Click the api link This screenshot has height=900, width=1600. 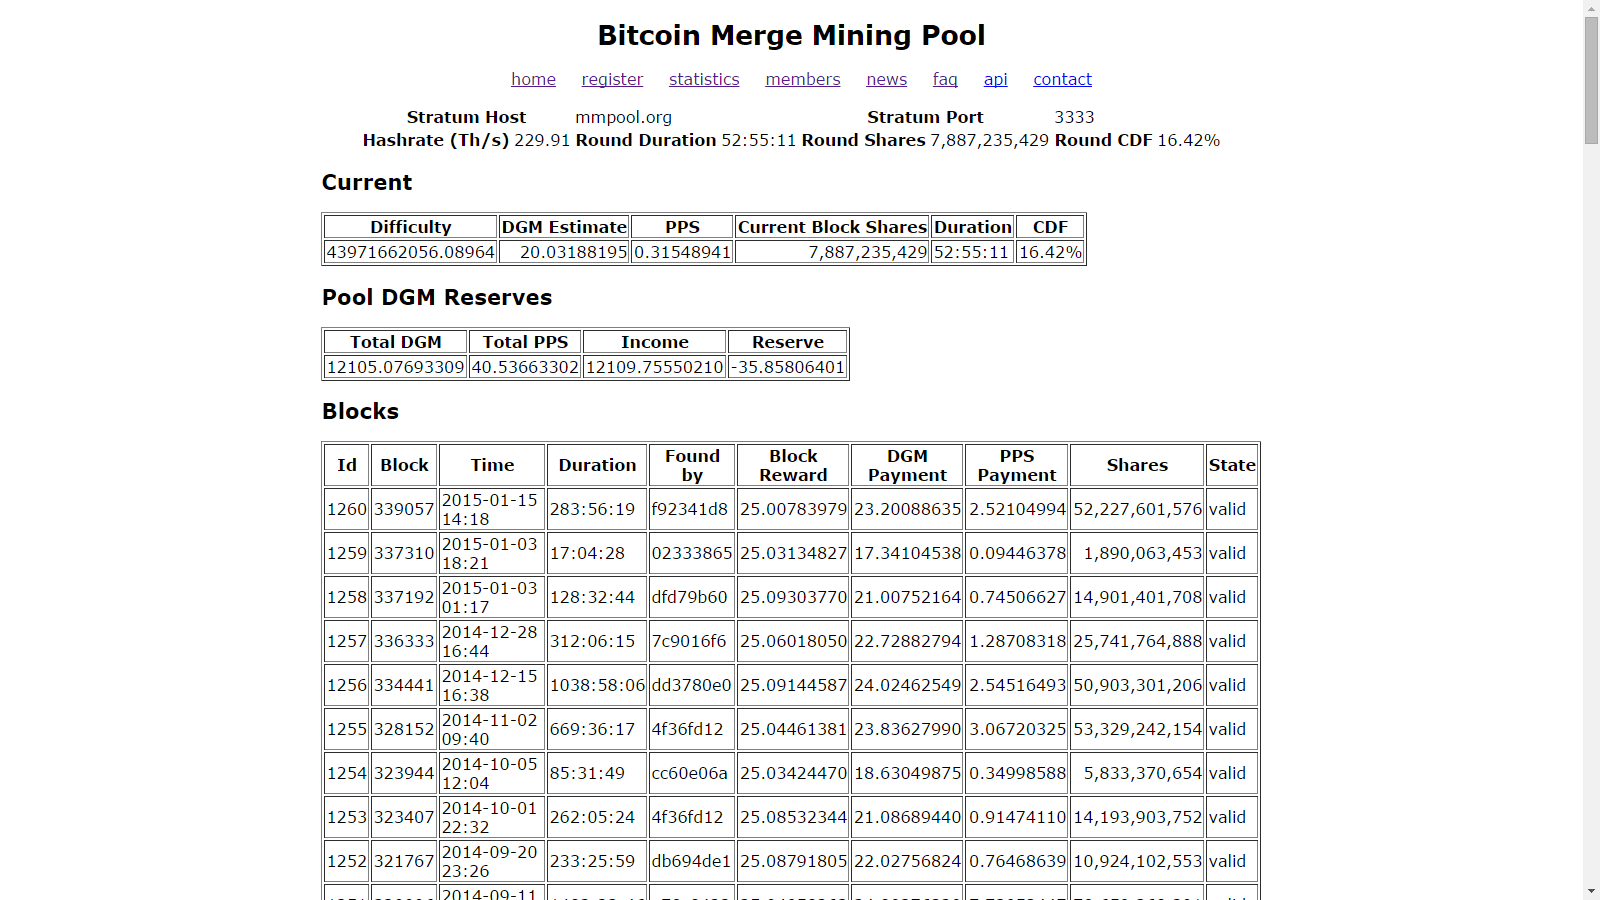point(995,79)
